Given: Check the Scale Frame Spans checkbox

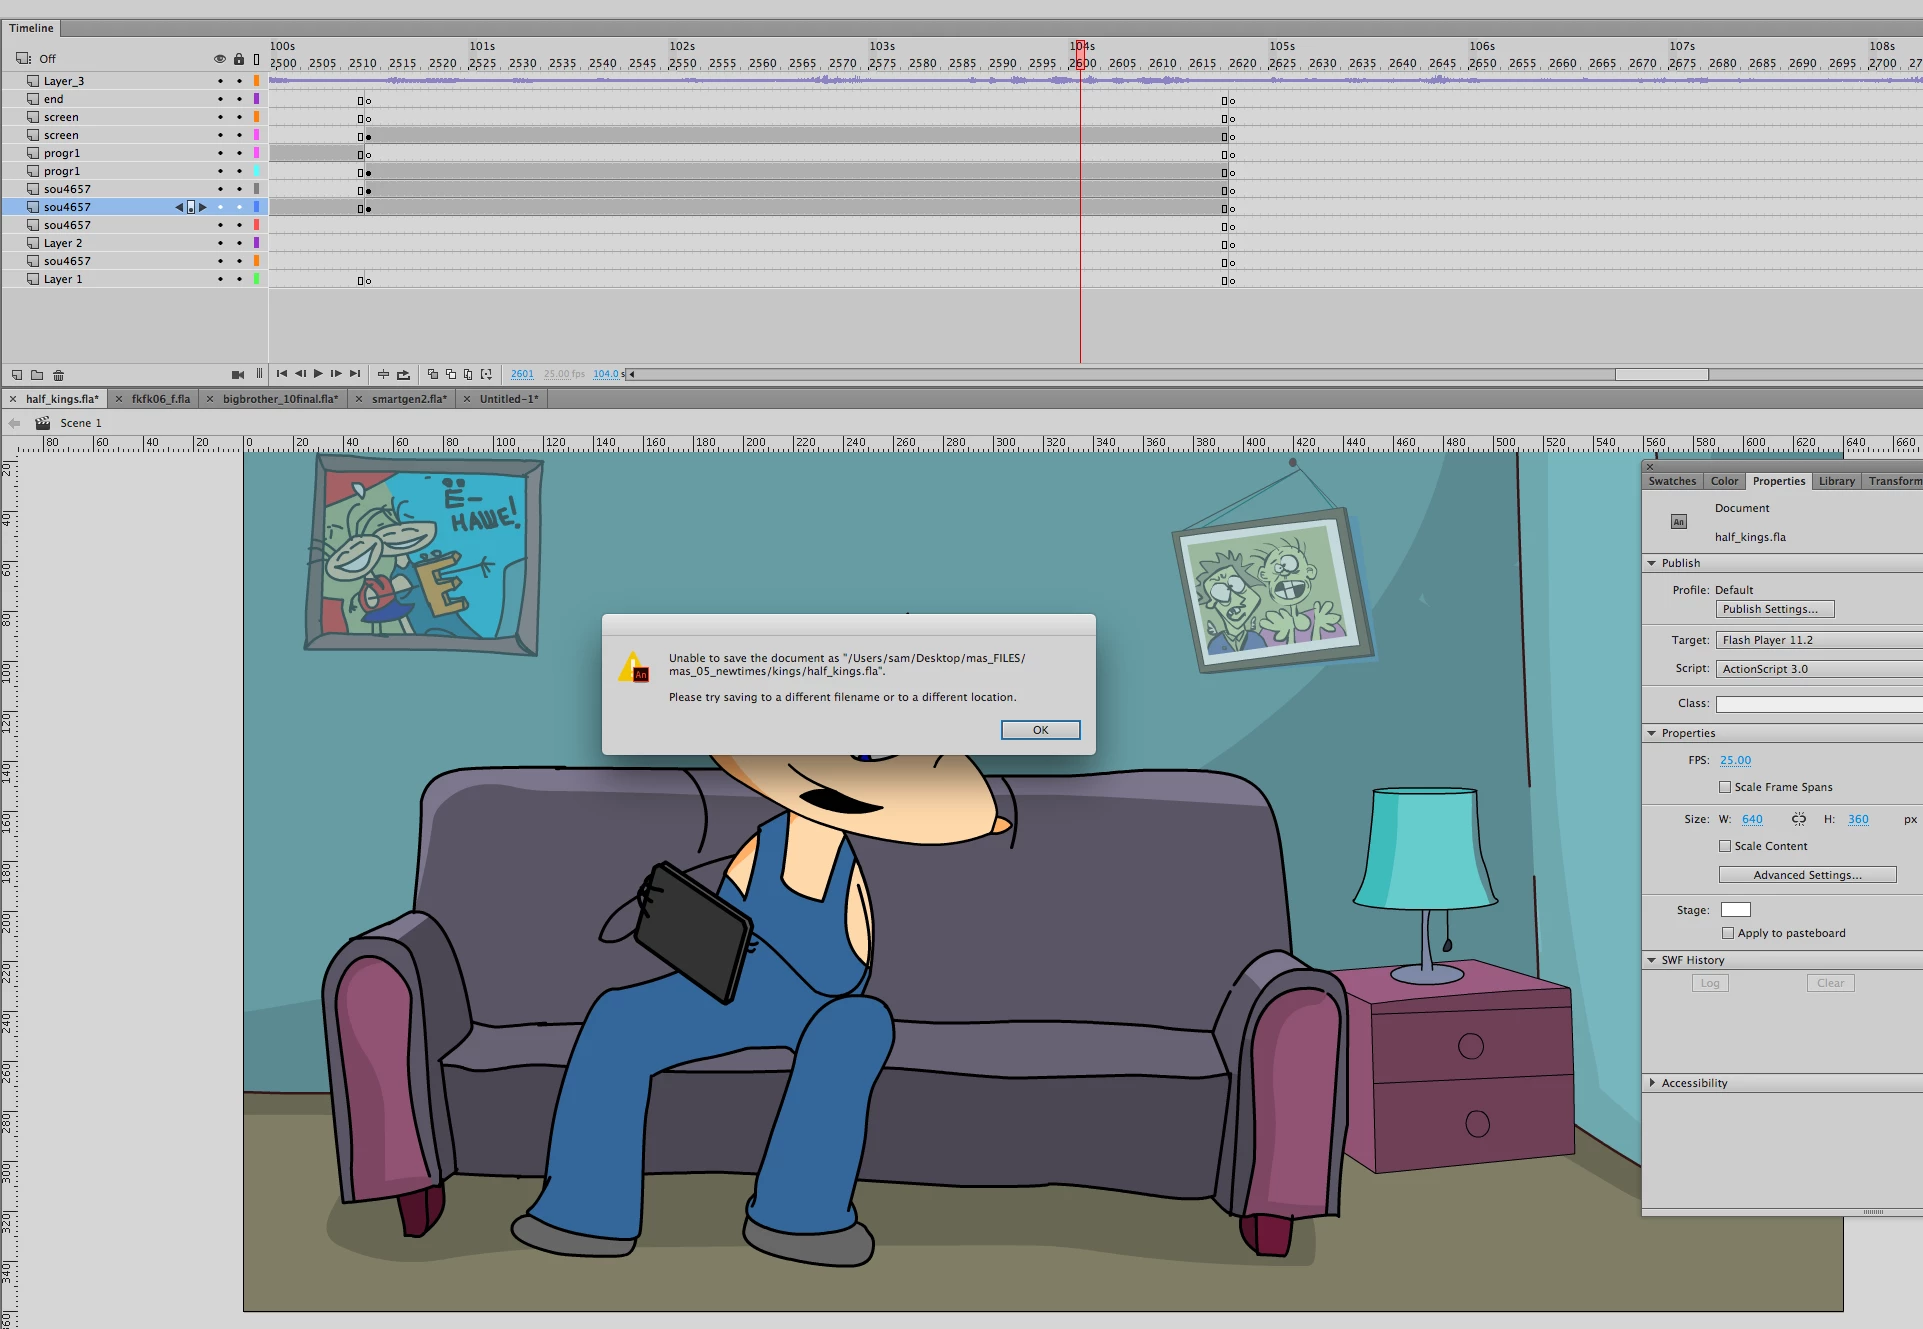Looking at the screenshot, I should pos(1725,787).
